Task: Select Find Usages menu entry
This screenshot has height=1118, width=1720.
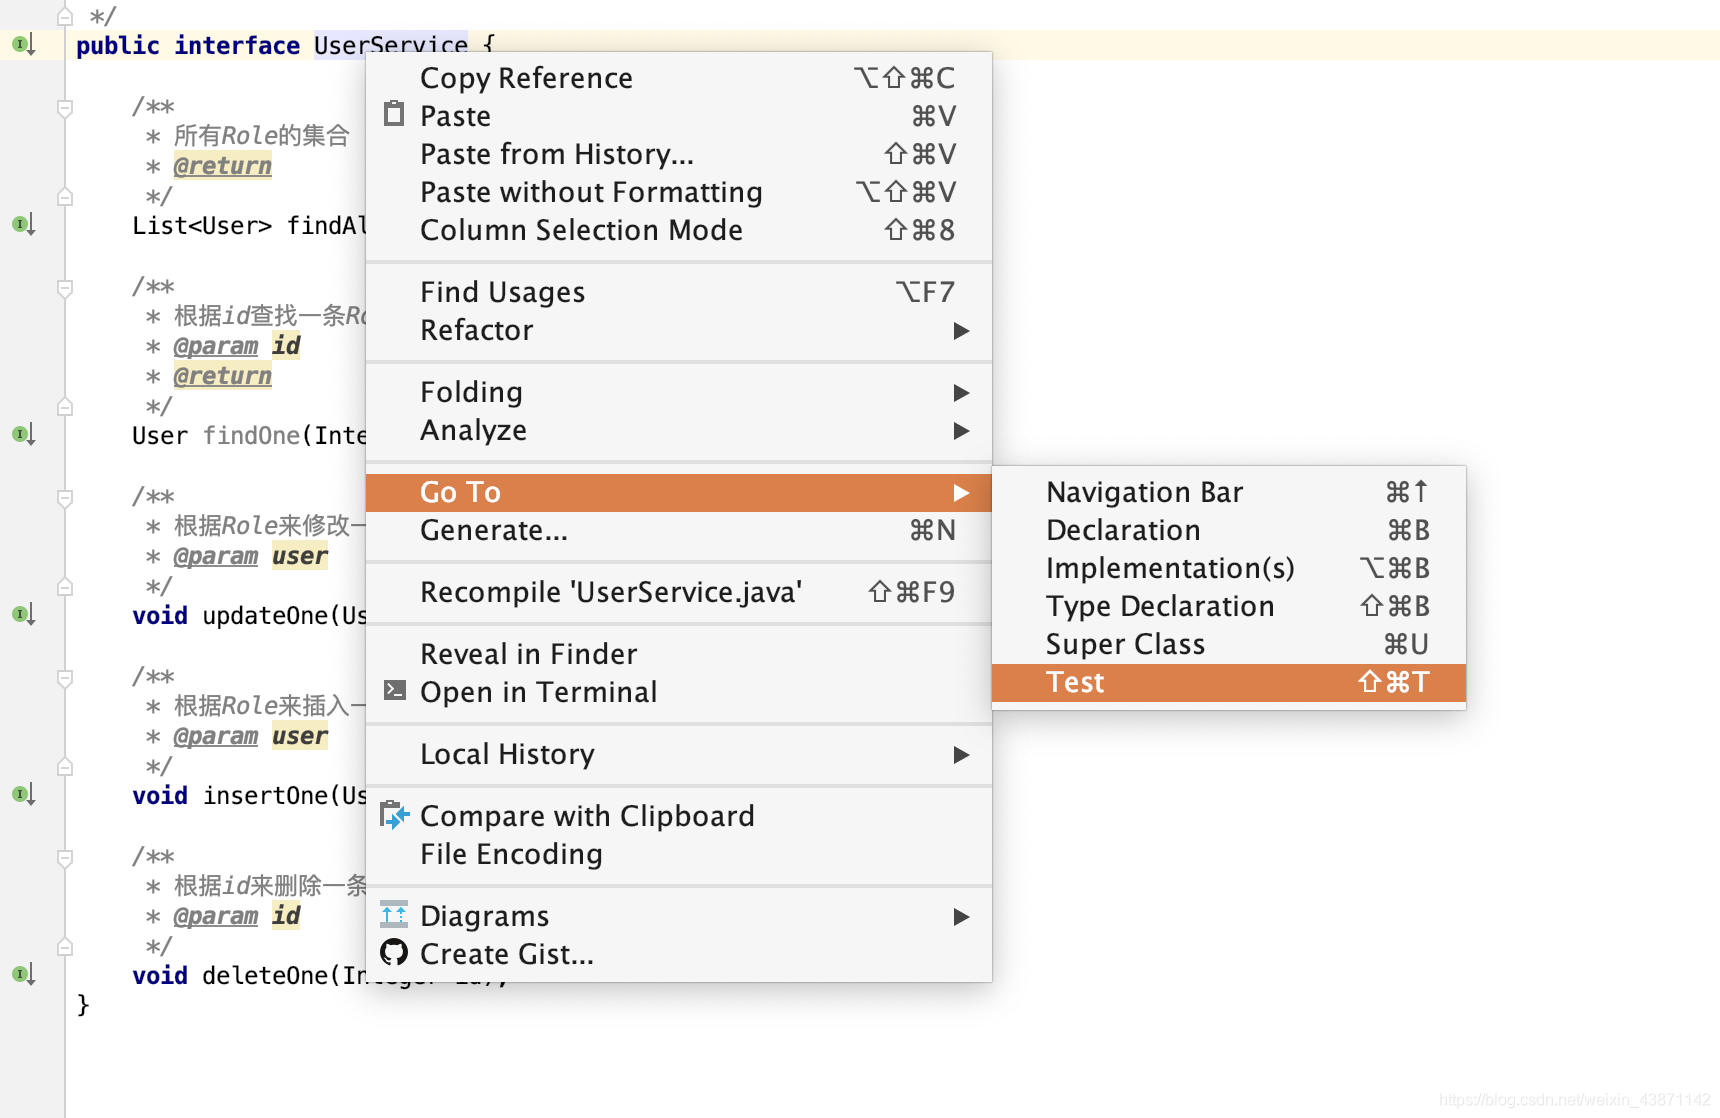Action: point(679,292)
